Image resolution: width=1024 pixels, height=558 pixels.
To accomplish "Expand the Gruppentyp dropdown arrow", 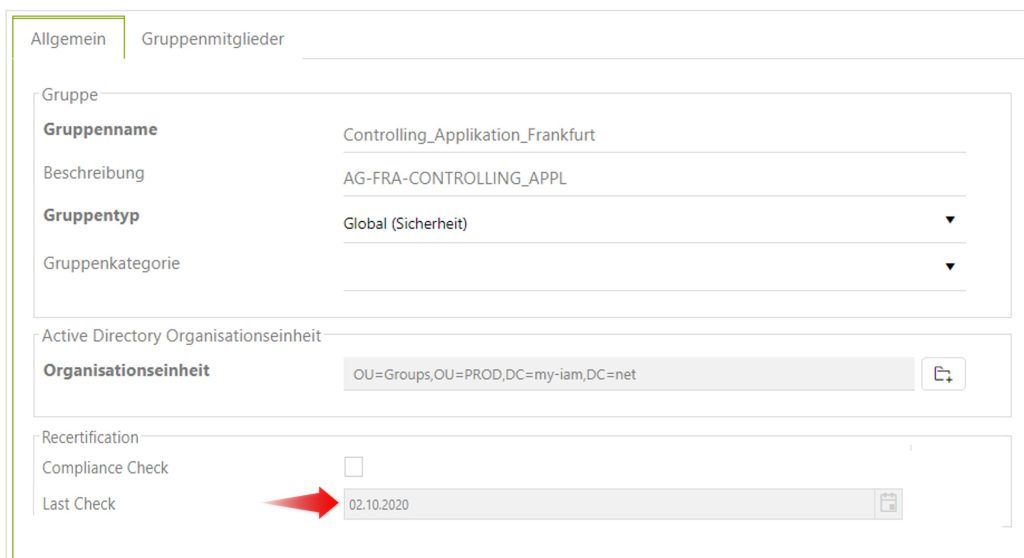I will pyautogui.click(x=950, y=221).
